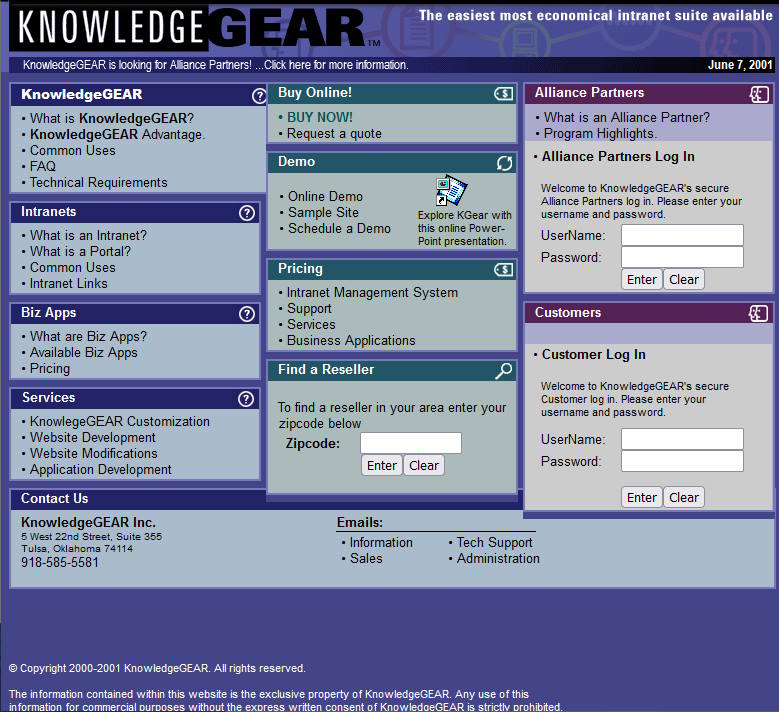Viewport: 779px width, 712px height.
Task: Open Application Development link
Action: 100,470
